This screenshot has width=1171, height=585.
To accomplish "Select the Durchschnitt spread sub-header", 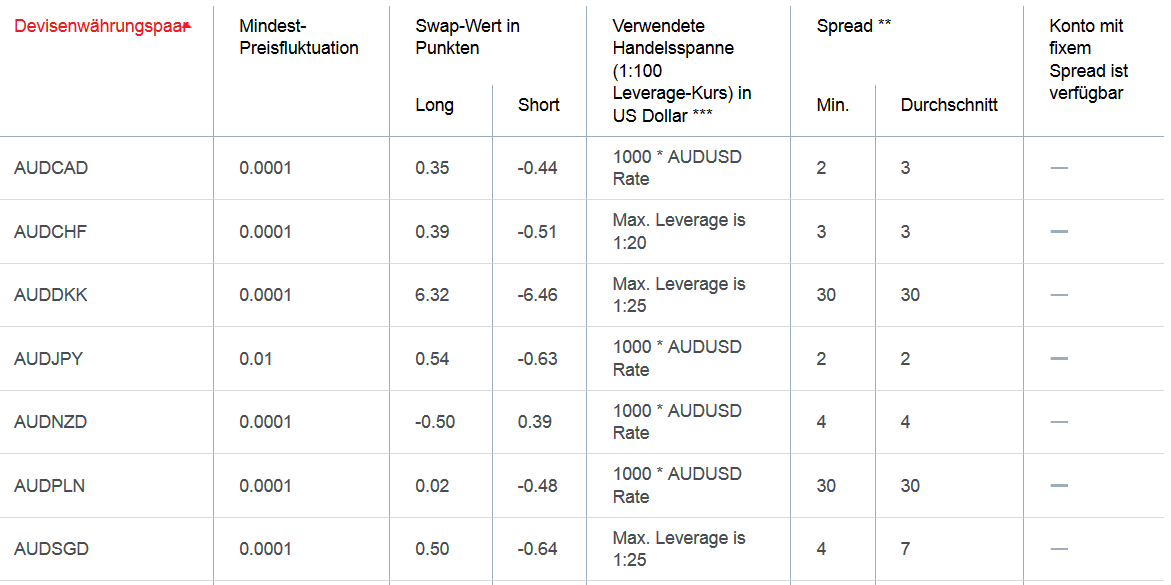I will (x=949, y=105).
